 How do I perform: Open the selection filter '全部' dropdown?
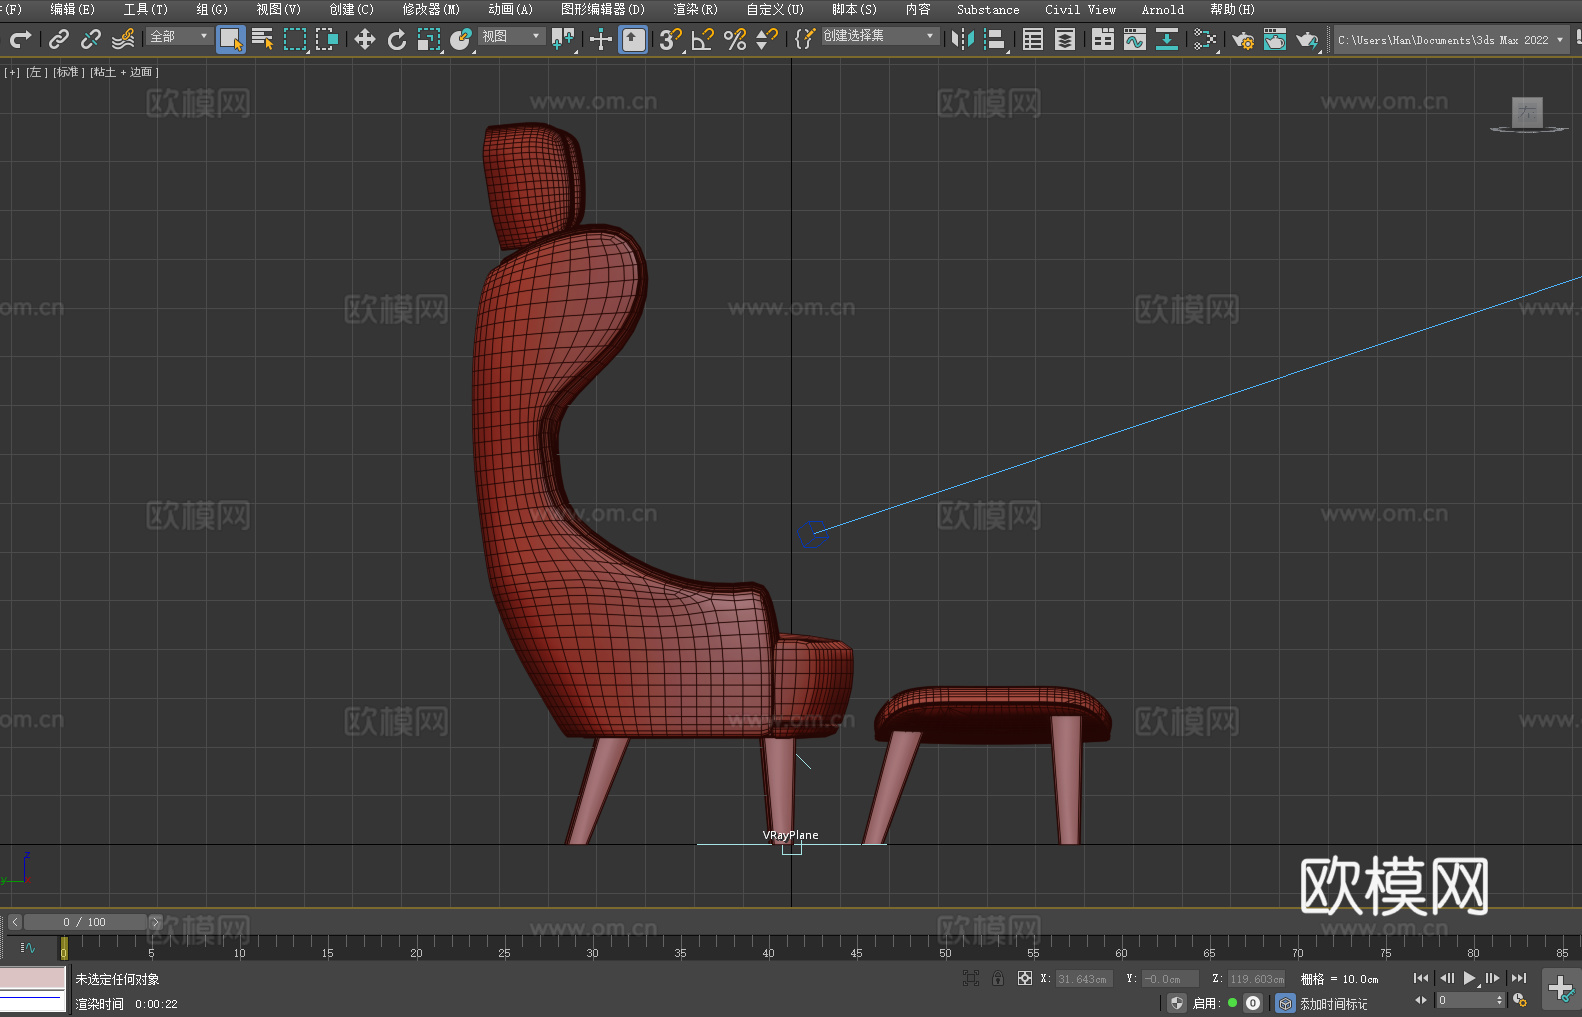click(180, 36)
